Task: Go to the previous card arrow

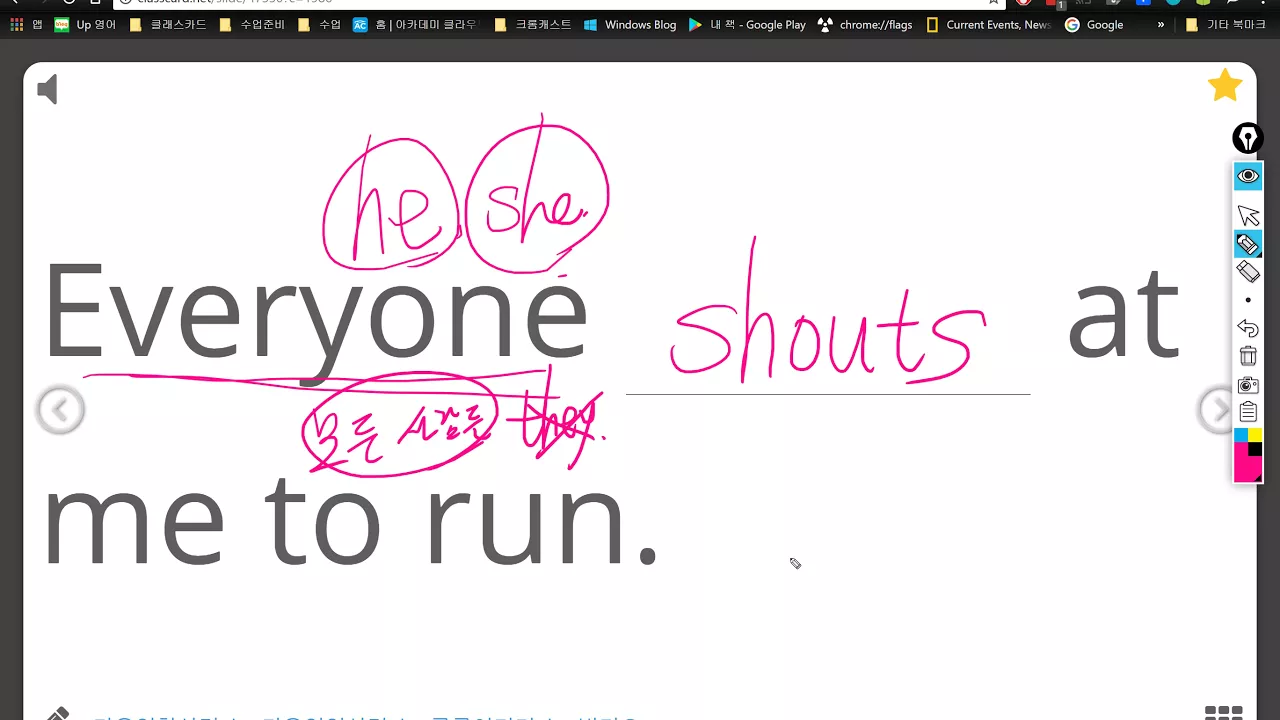Action: (x=60, y=410)
